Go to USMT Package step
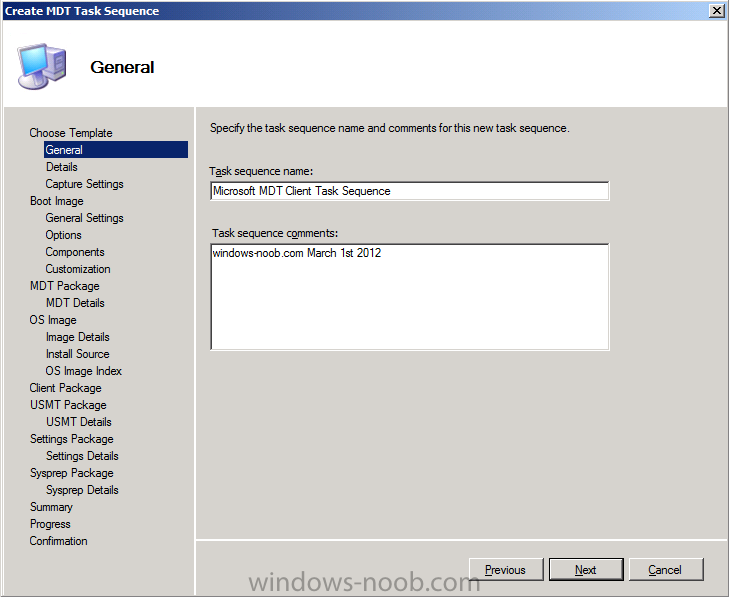This screenshot has width=729, height=597. 68,405
